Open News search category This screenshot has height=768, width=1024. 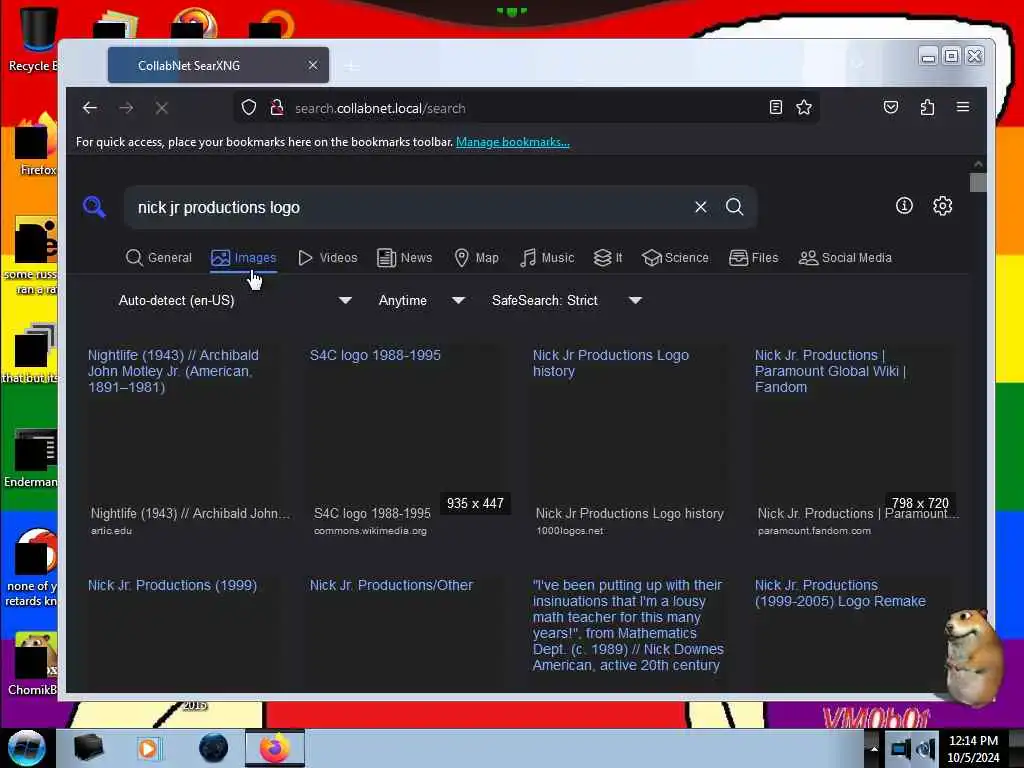tap(405, 258)
